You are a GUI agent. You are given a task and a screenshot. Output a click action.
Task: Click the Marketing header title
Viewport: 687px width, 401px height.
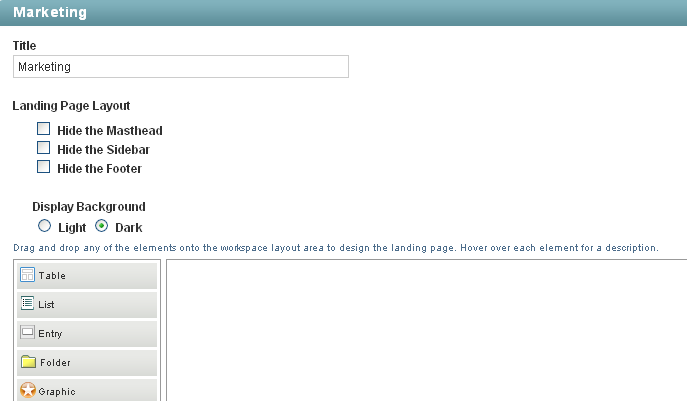pos(50,12)
